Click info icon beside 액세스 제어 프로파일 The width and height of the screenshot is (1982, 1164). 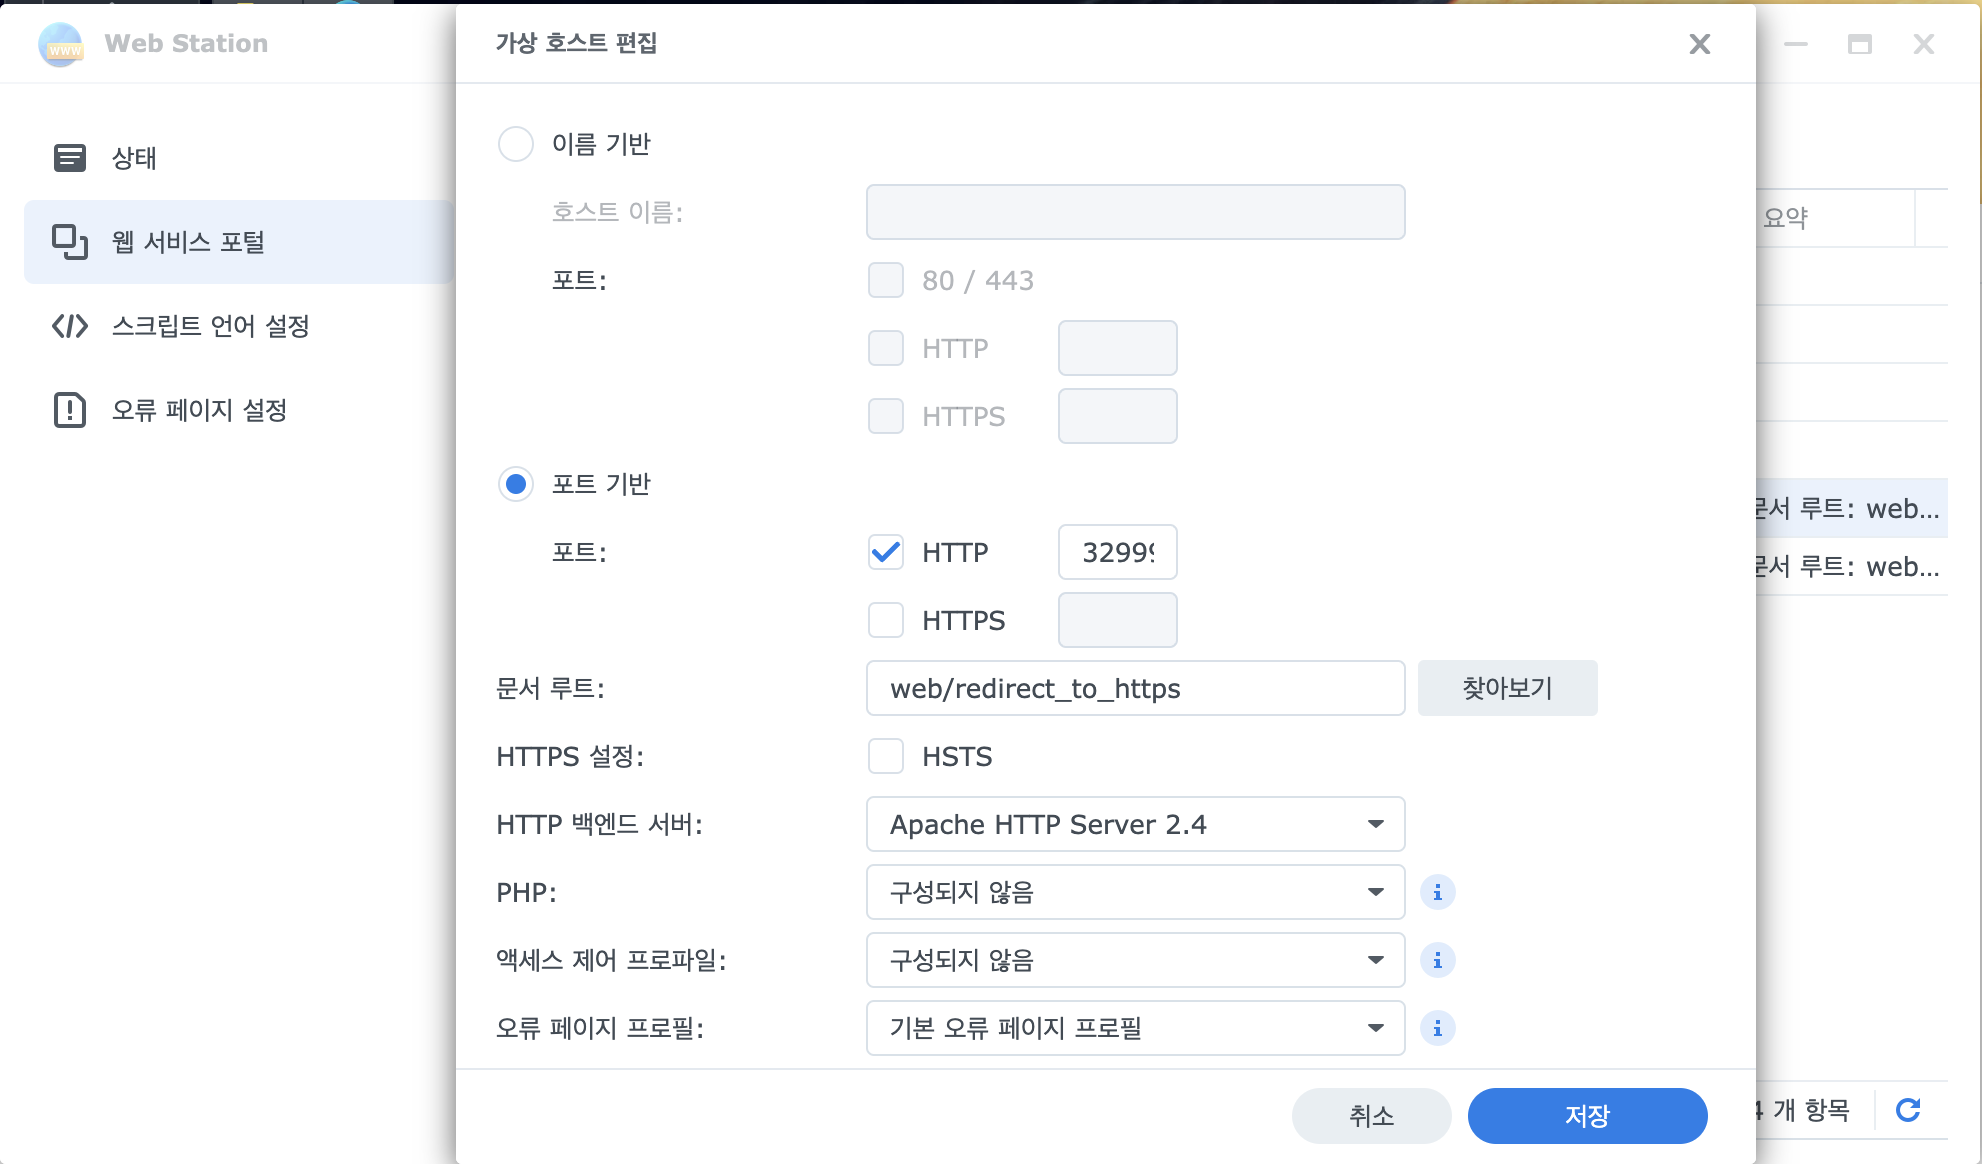1437,960
